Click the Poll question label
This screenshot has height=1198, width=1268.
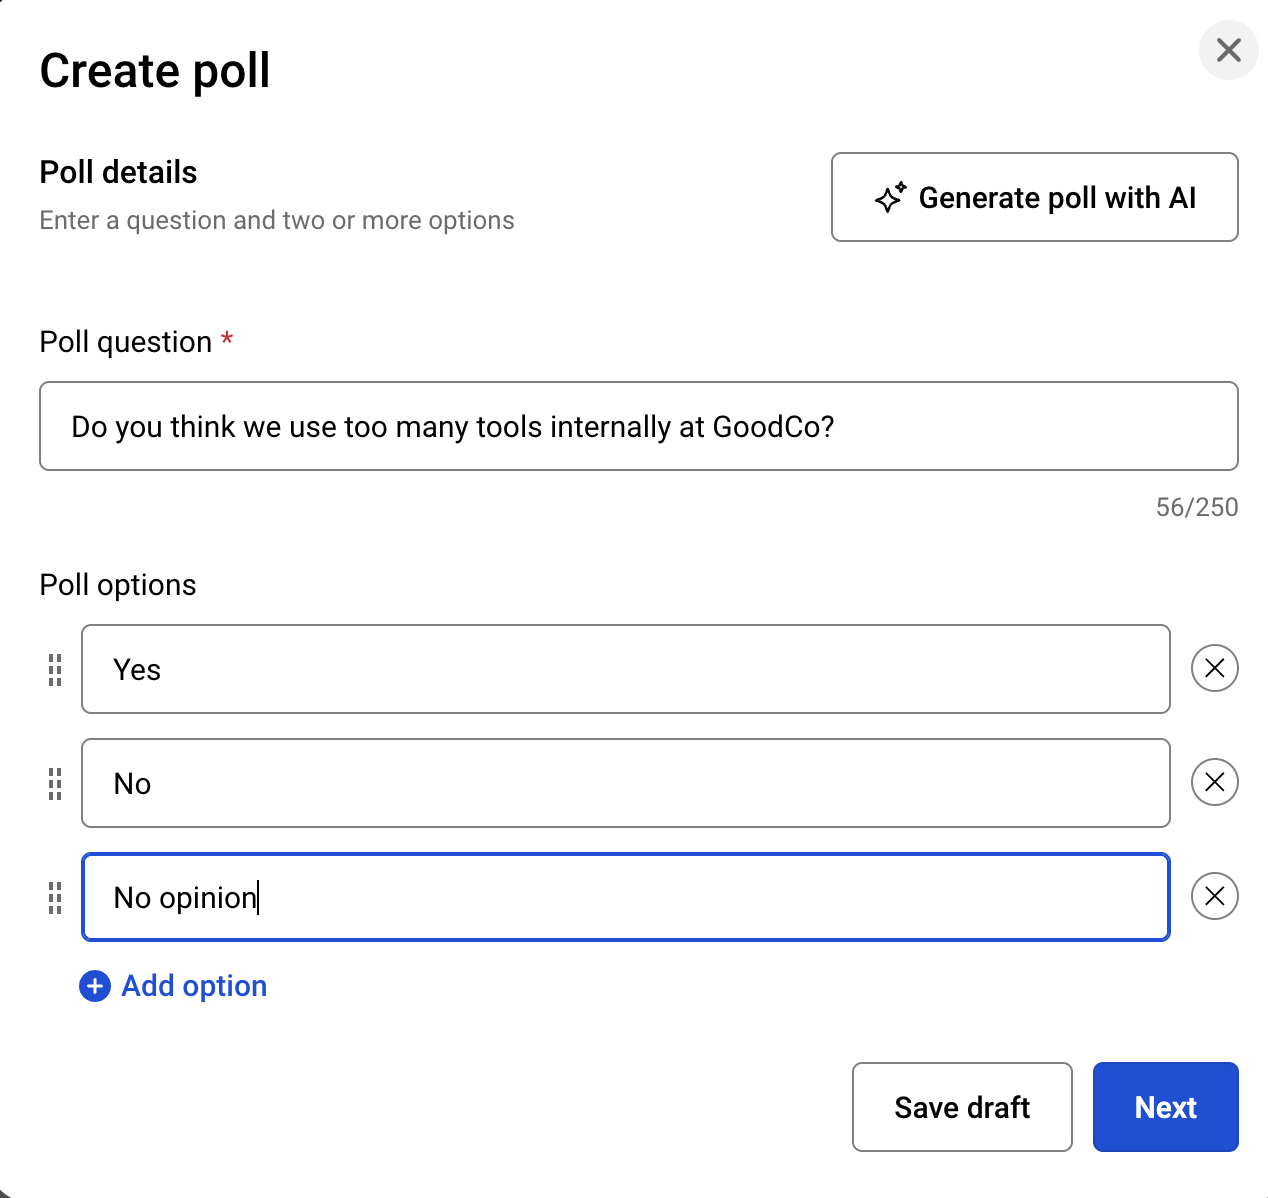[x=126, y=342]
